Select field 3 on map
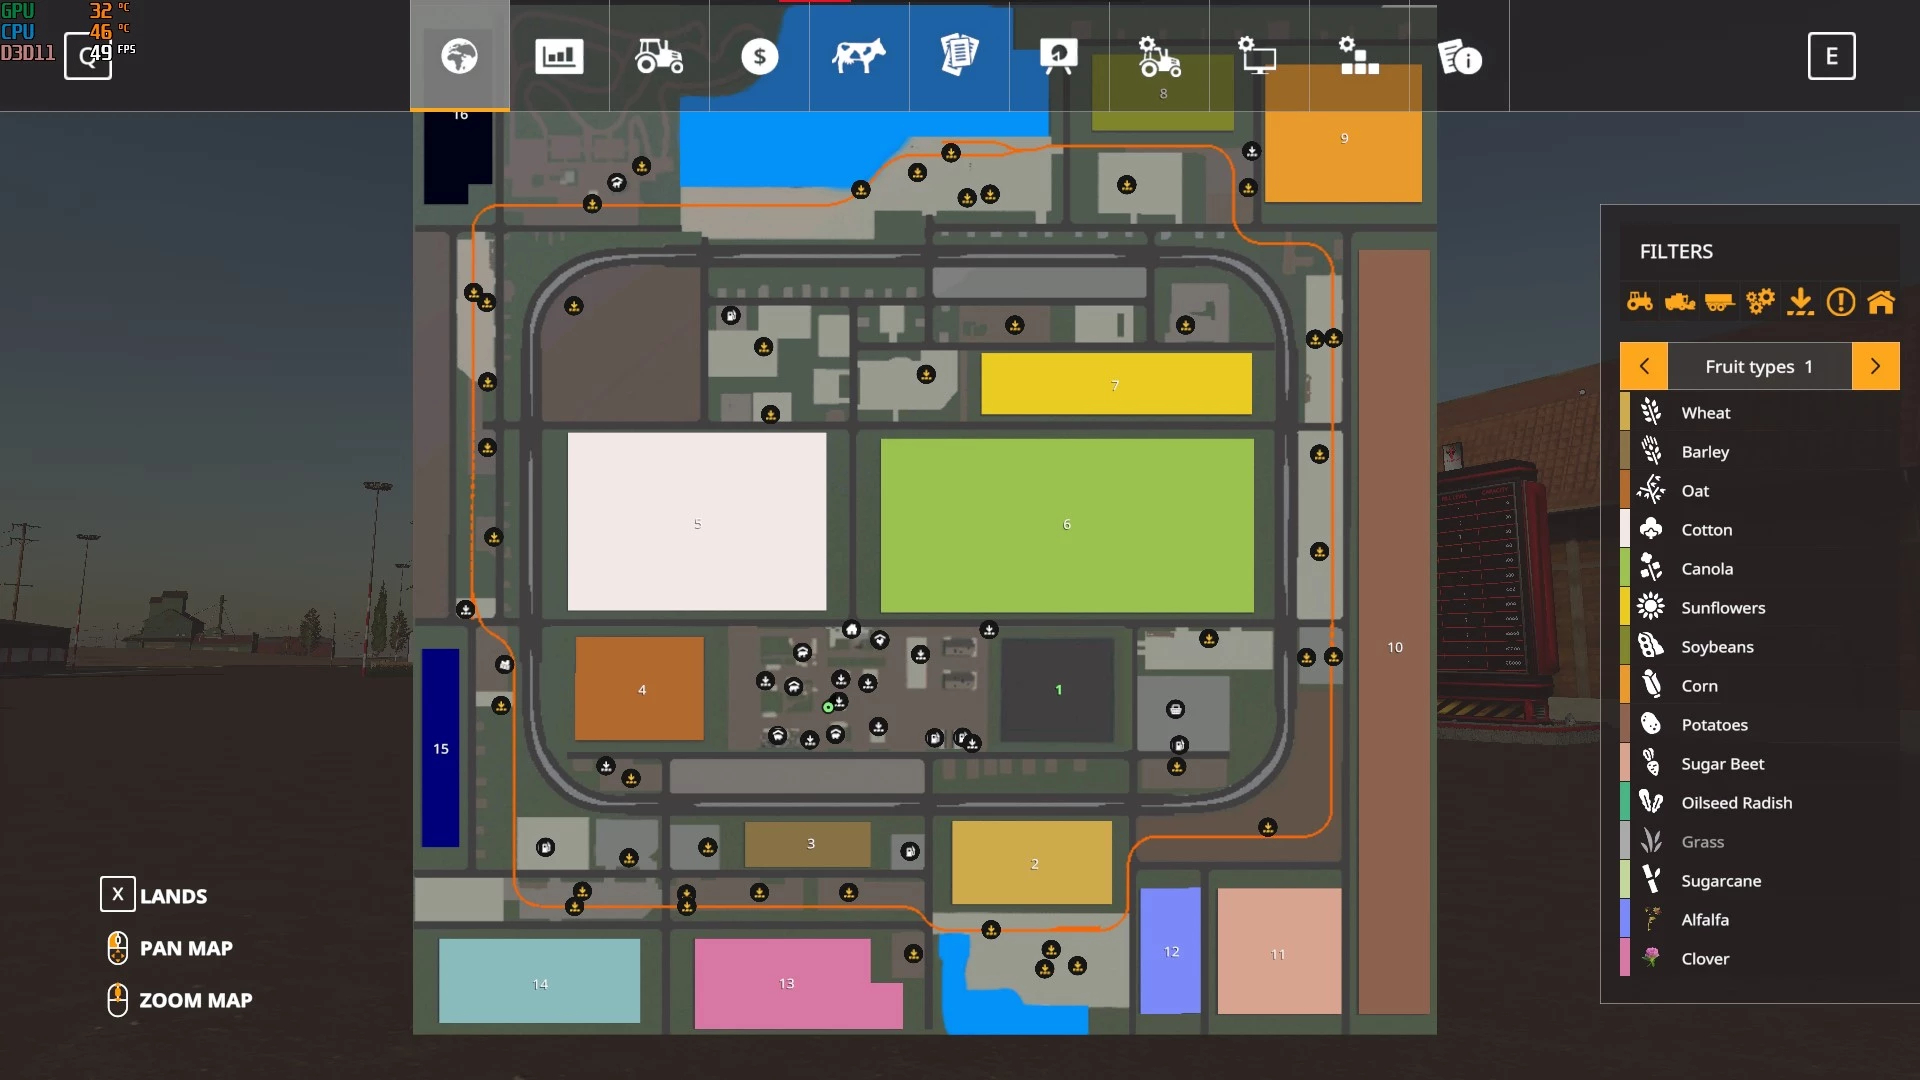This screenshot has height=1080, width=1920. pos(808,844)
